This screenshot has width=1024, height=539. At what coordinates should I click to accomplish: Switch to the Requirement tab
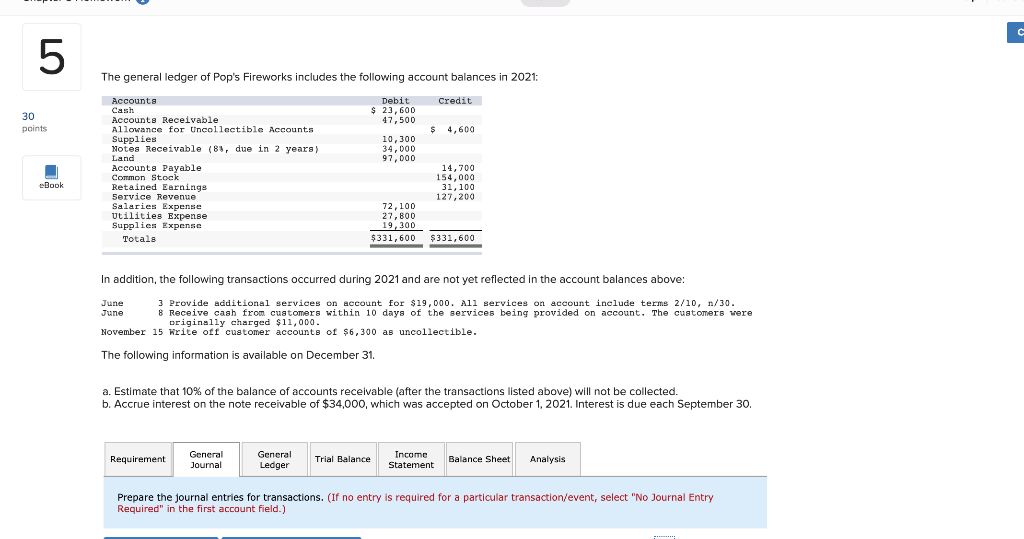(138, 459)
